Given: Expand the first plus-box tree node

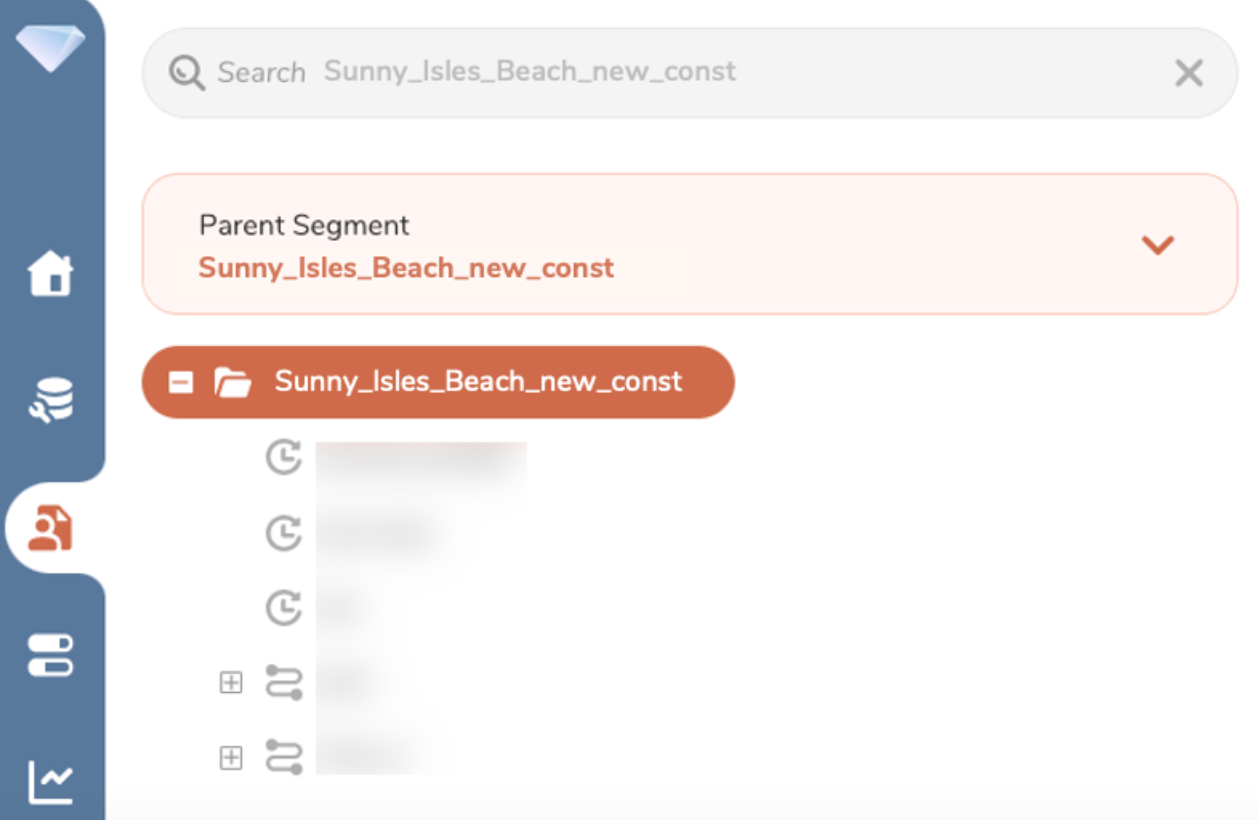Looking at the screenshot, I should point(231,682).
